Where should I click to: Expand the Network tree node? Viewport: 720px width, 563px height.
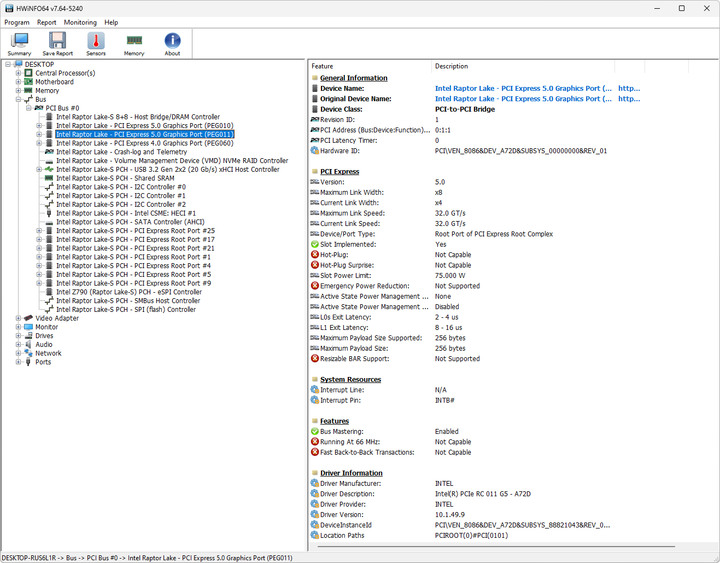pos(18,353)
